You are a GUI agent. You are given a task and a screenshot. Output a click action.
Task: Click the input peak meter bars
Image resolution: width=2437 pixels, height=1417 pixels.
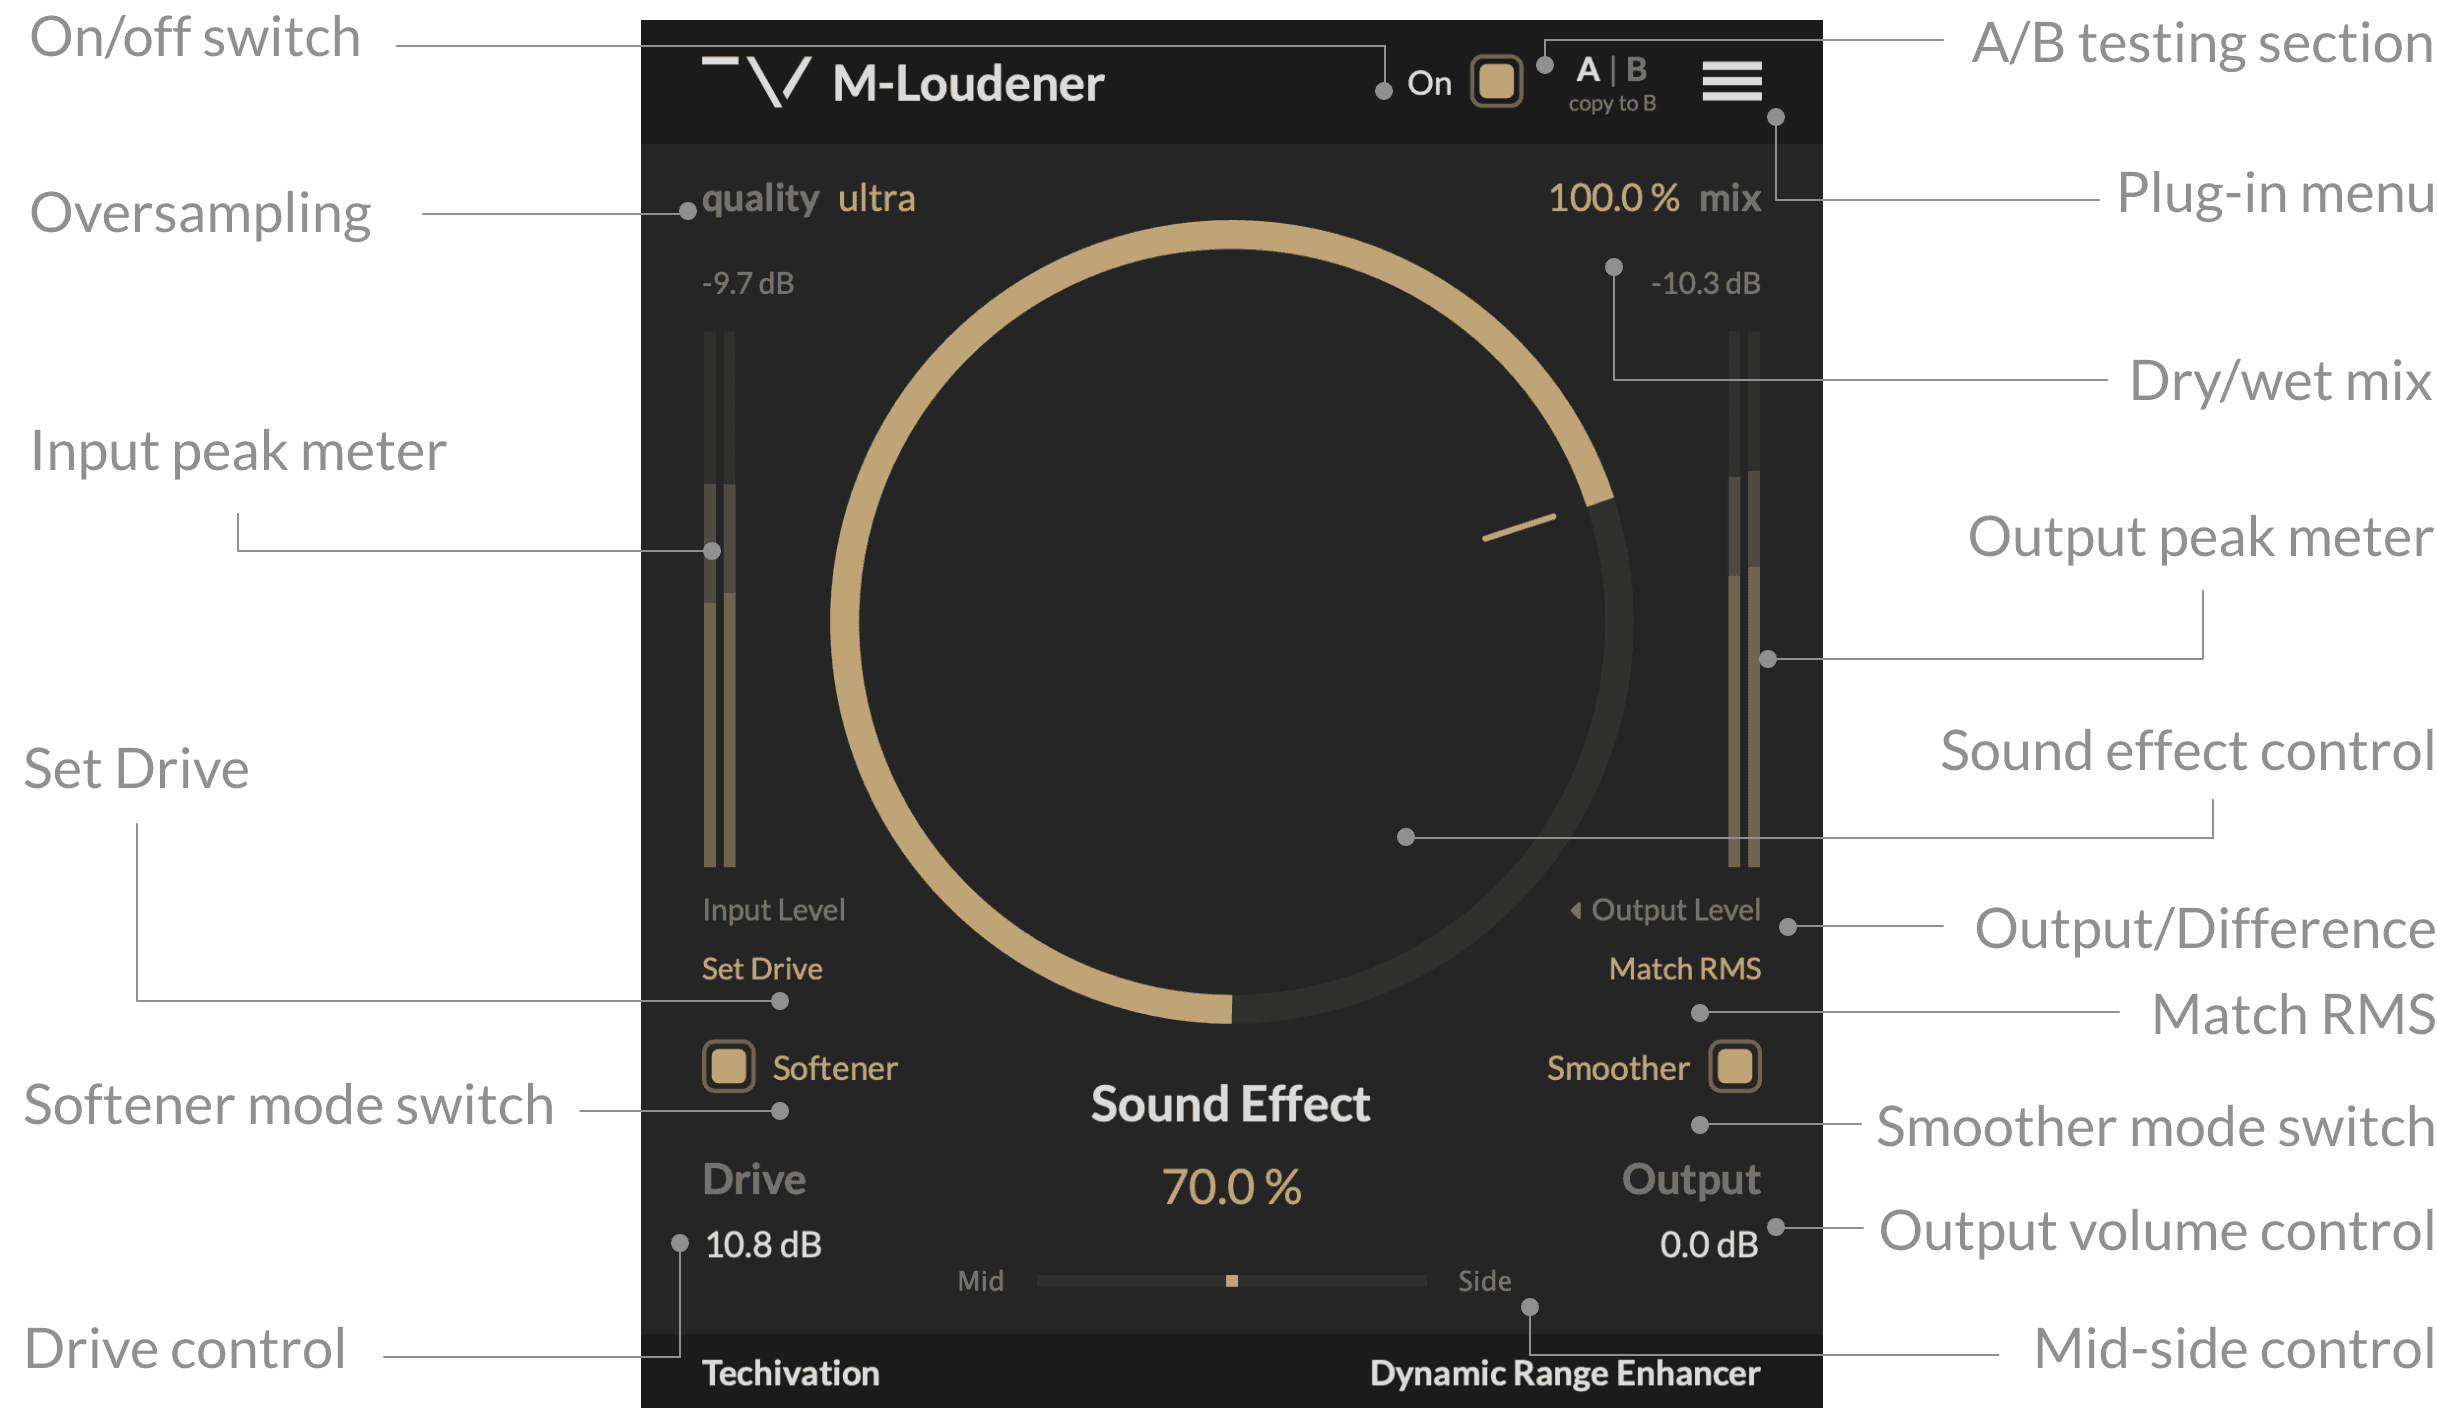[x=719, y=600]
